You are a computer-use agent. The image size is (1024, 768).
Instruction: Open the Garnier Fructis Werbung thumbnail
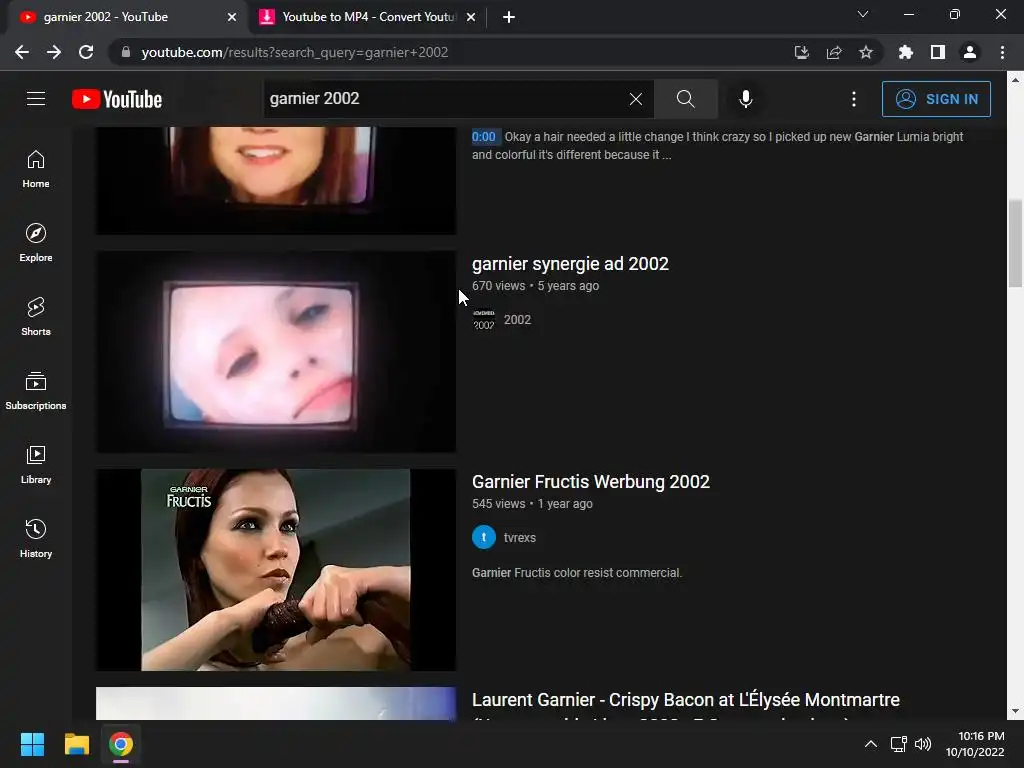coord(276,569)
